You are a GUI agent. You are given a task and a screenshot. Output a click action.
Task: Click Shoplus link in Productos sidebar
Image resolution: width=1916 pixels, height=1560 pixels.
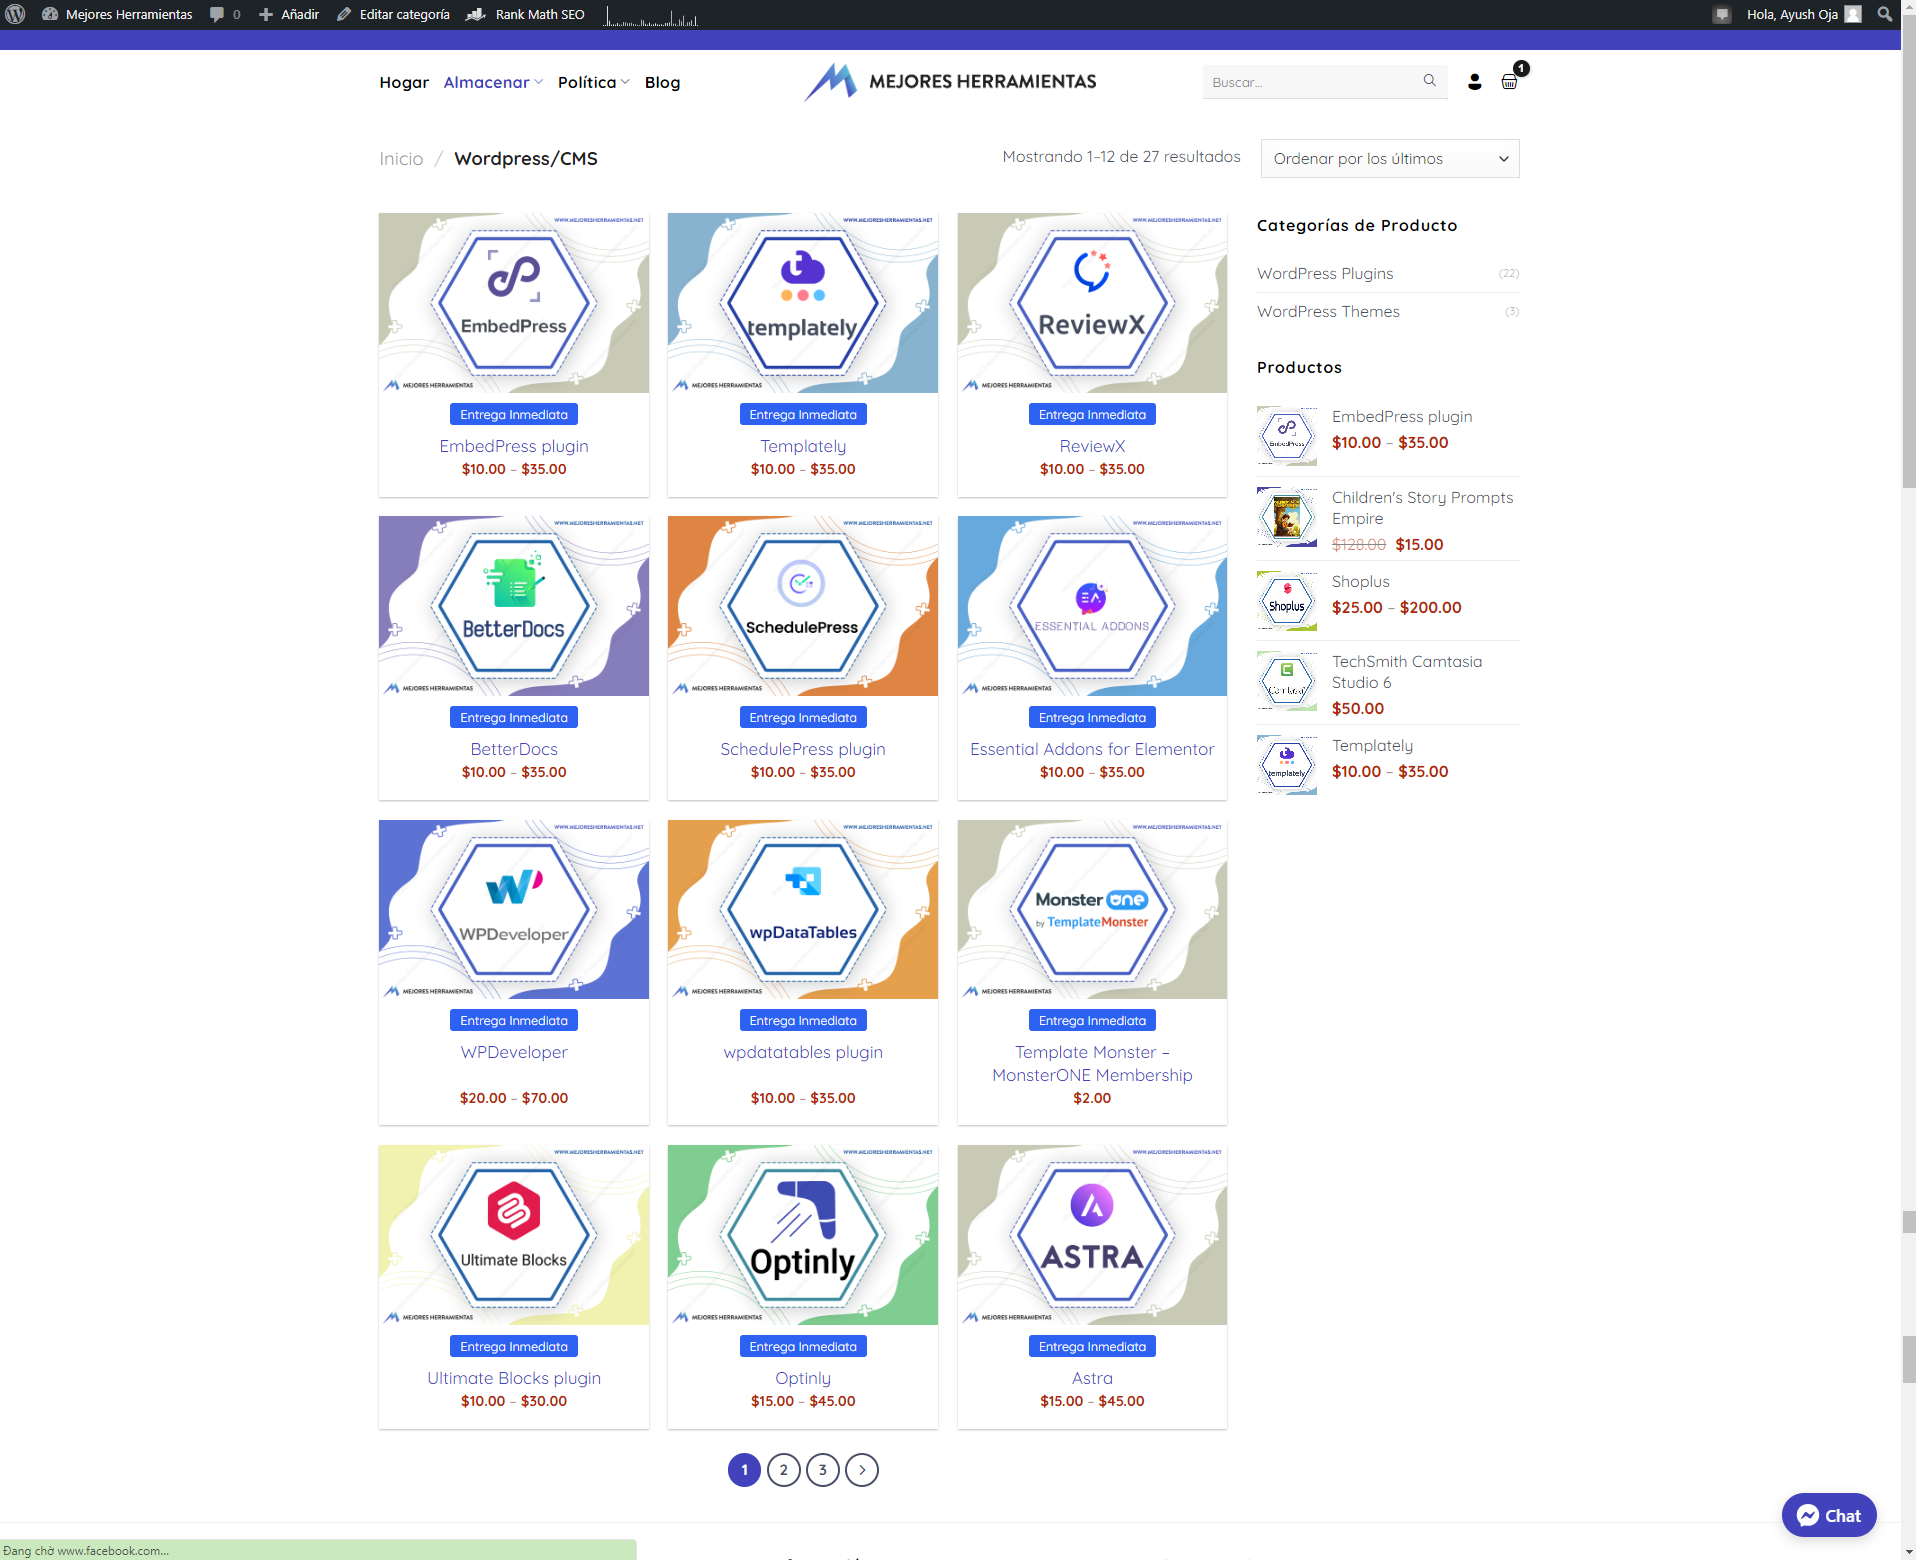pos(1360,581)
